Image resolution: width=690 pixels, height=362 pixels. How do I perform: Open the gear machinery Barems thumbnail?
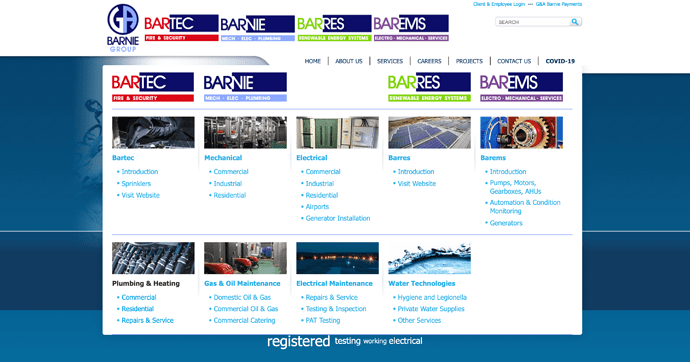point(521,132)
